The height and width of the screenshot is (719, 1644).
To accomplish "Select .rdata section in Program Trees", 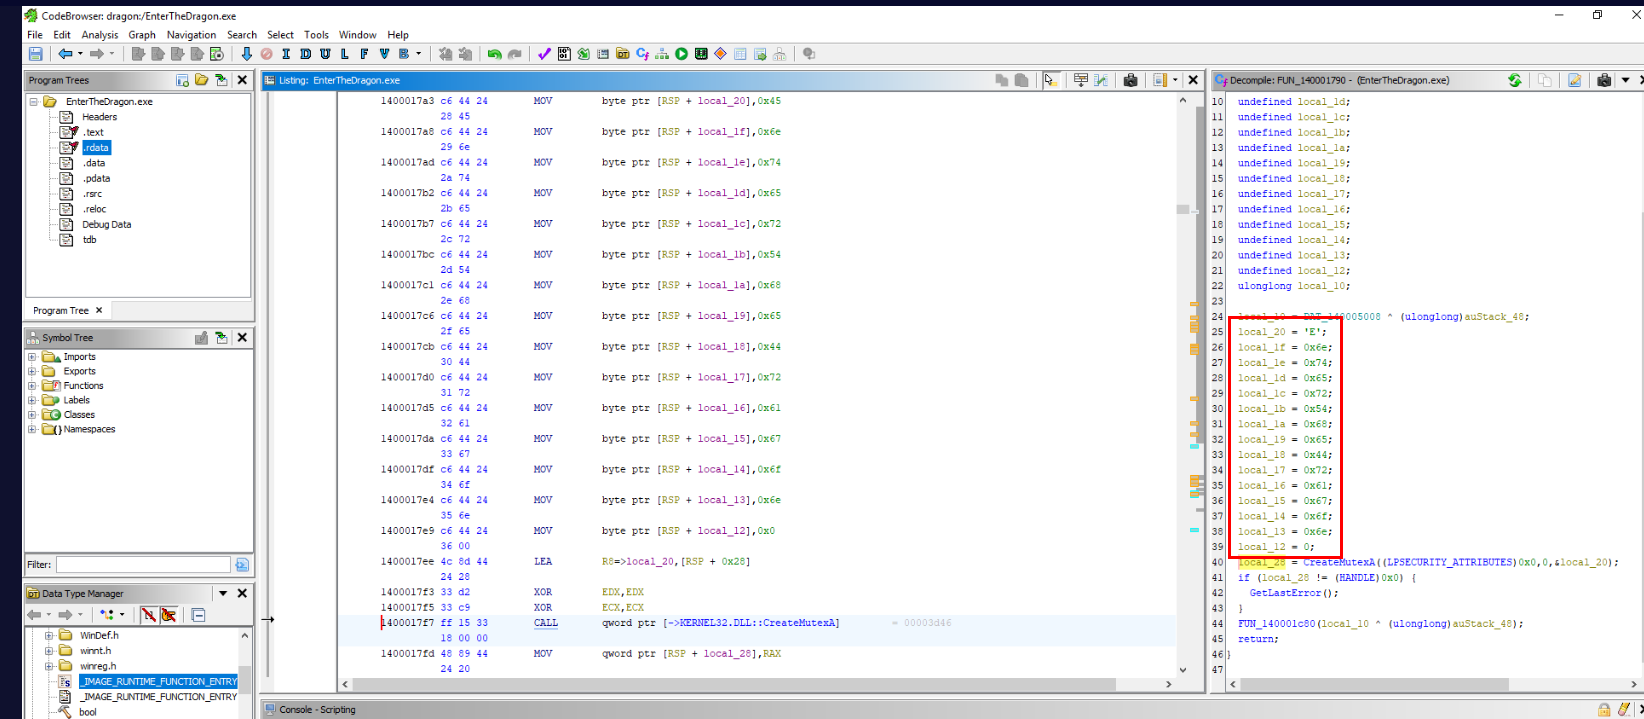I will click(x=96, y=148).
